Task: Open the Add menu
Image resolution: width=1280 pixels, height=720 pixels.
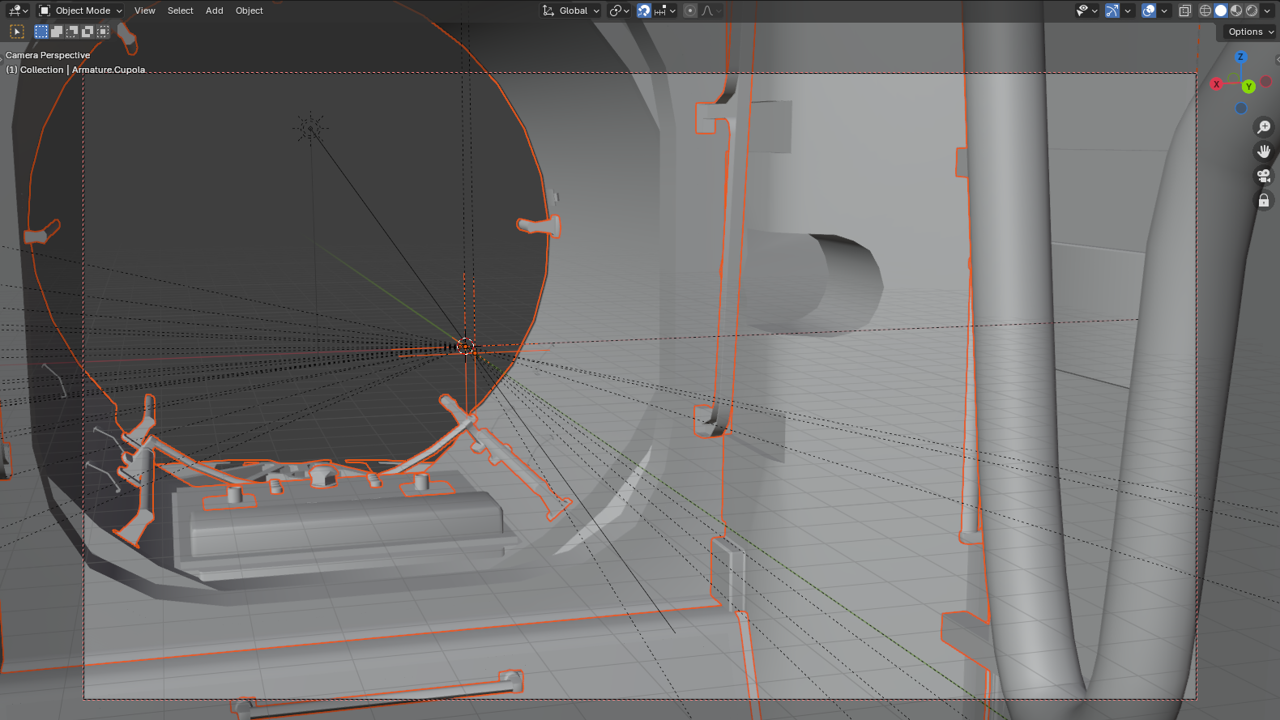Action: (214, 10)
